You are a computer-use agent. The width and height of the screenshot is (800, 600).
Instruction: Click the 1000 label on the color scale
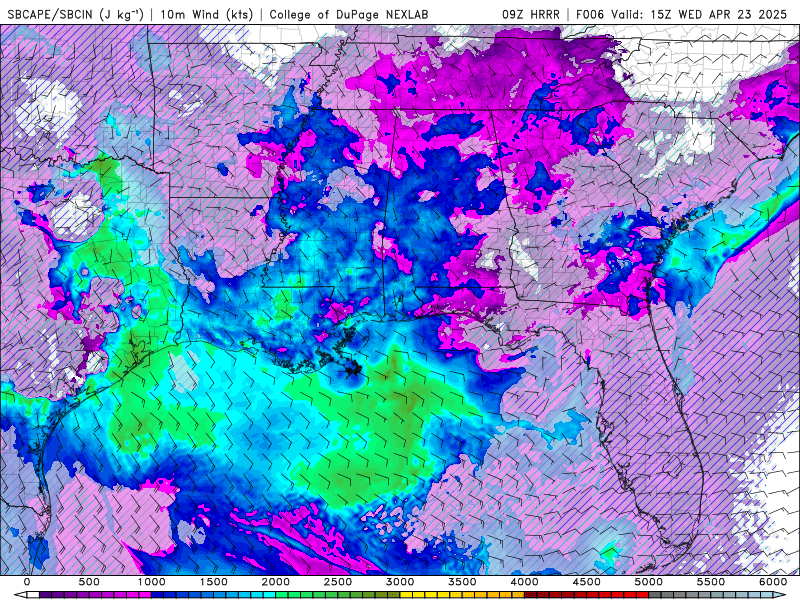(152, 582)
